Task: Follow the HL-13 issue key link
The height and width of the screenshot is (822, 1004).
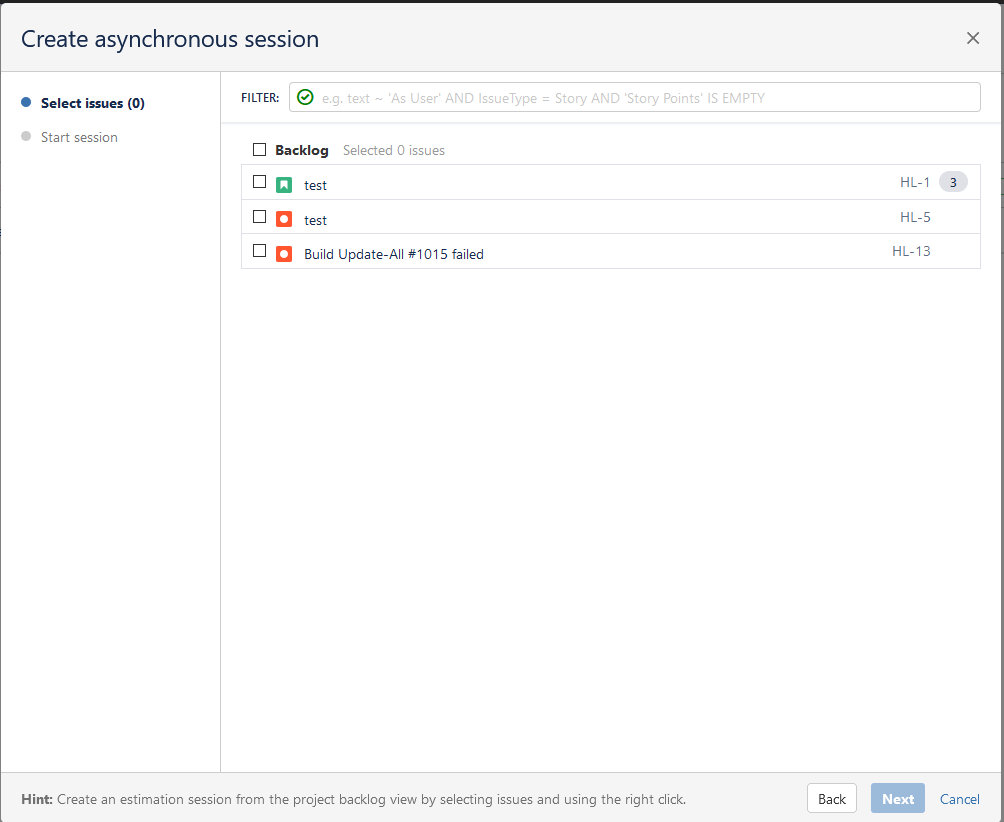Action: 911,251
